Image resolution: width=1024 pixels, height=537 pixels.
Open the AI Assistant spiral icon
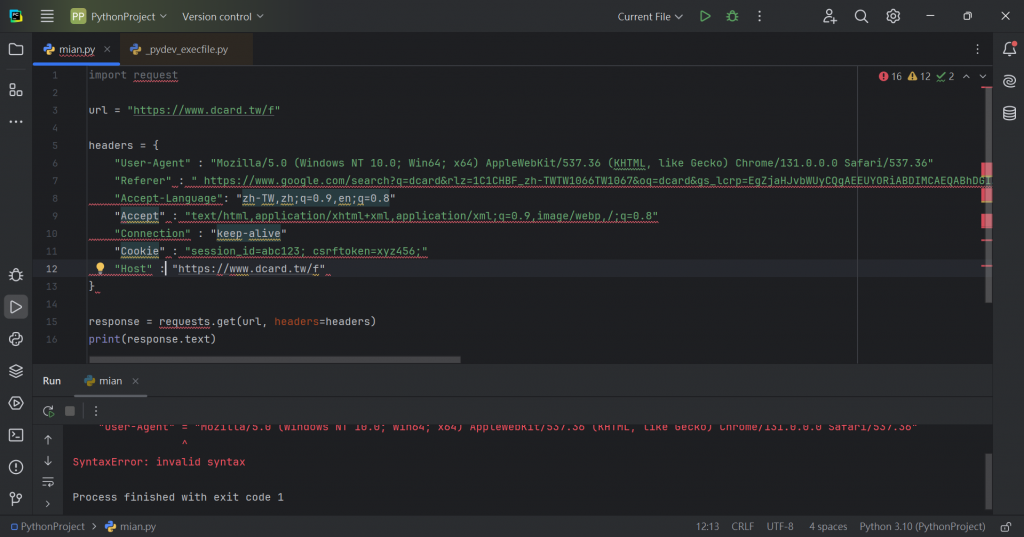pos(1009,81)
